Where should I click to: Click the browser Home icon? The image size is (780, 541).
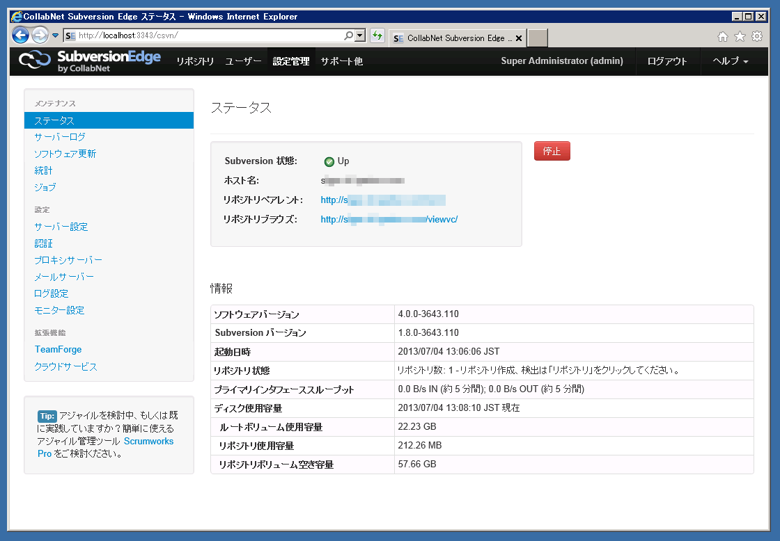pos(723,36)
